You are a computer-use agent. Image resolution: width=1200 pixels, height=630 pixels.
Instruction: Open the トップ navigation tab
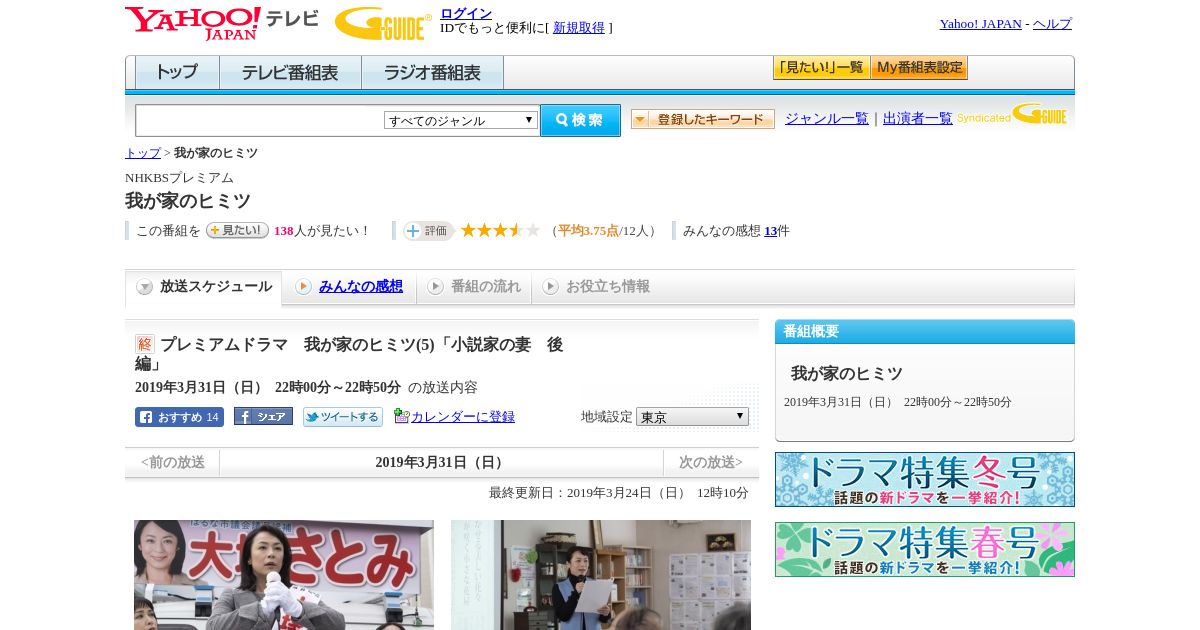(x=177, y=73)
